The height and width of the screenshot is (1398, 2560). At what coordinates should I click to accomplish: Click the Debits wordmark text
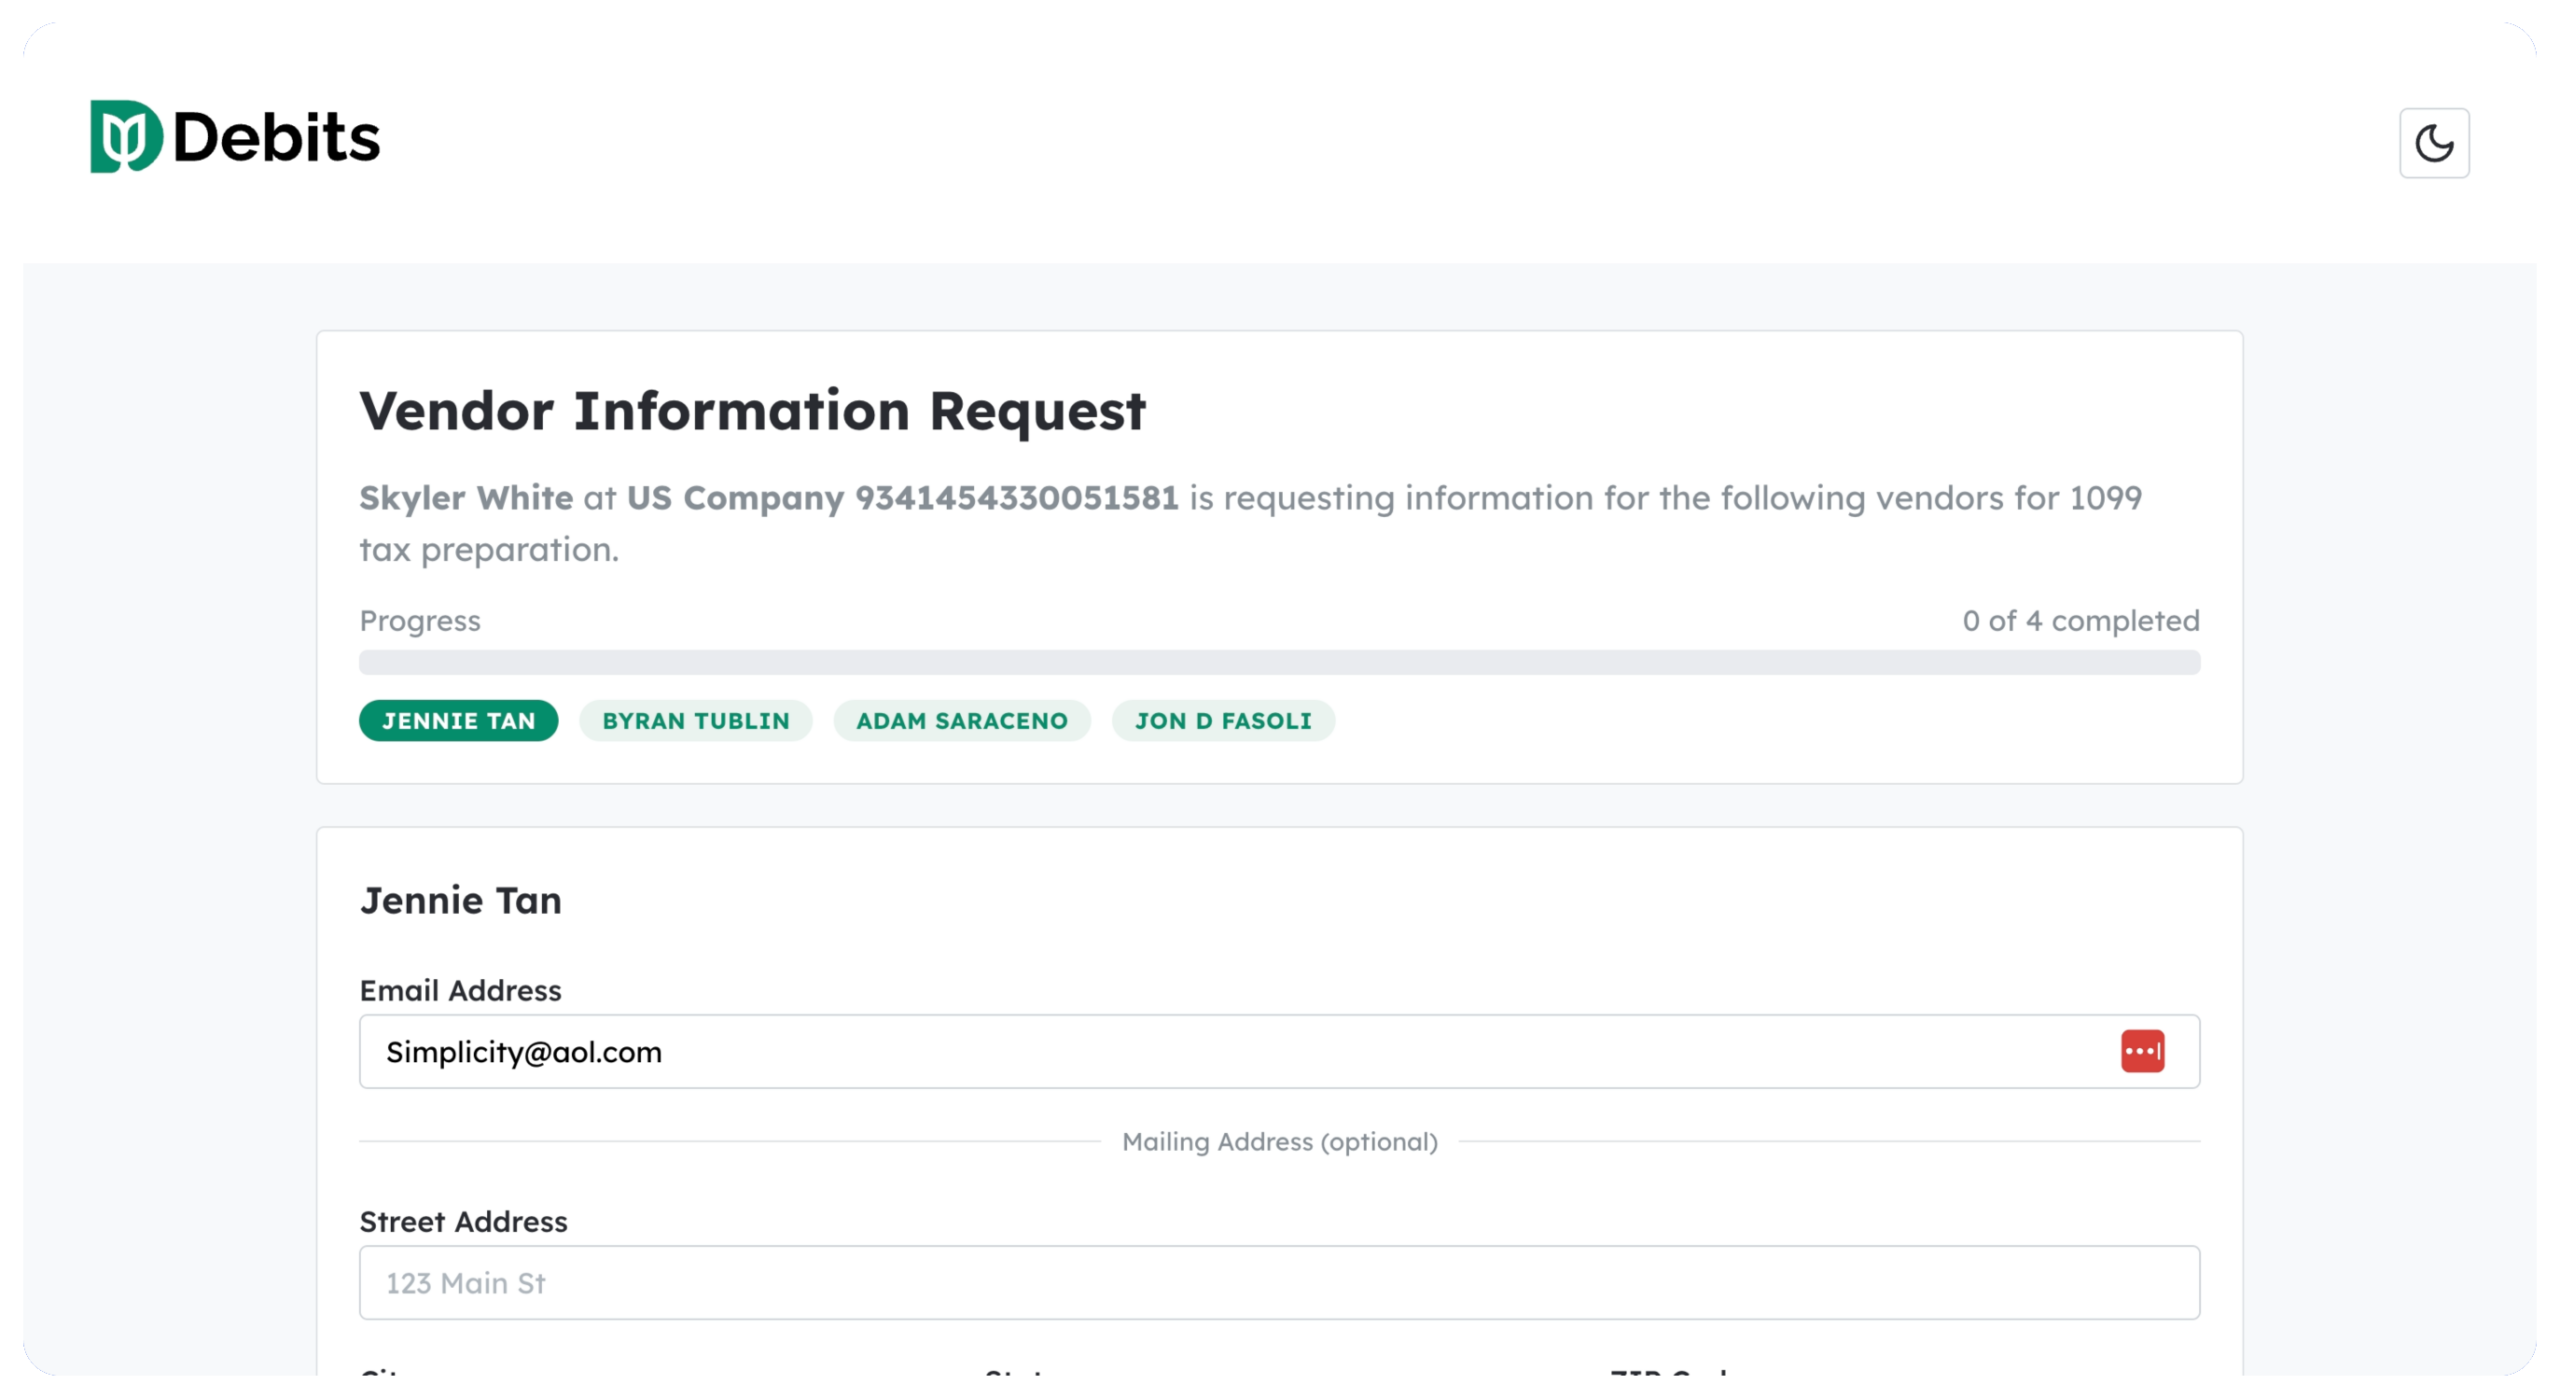tap(276, 138)
